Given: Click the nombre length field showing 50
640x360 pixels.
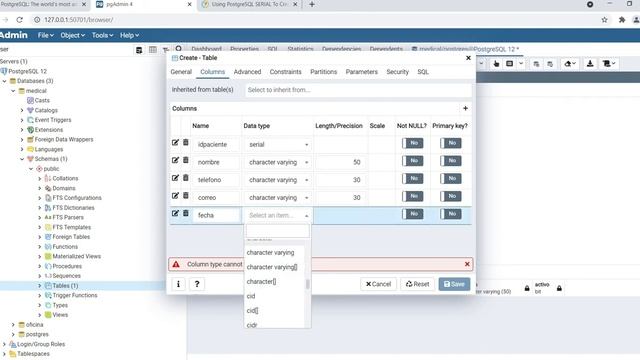Looking at the screenshot, I should point(340,162).
